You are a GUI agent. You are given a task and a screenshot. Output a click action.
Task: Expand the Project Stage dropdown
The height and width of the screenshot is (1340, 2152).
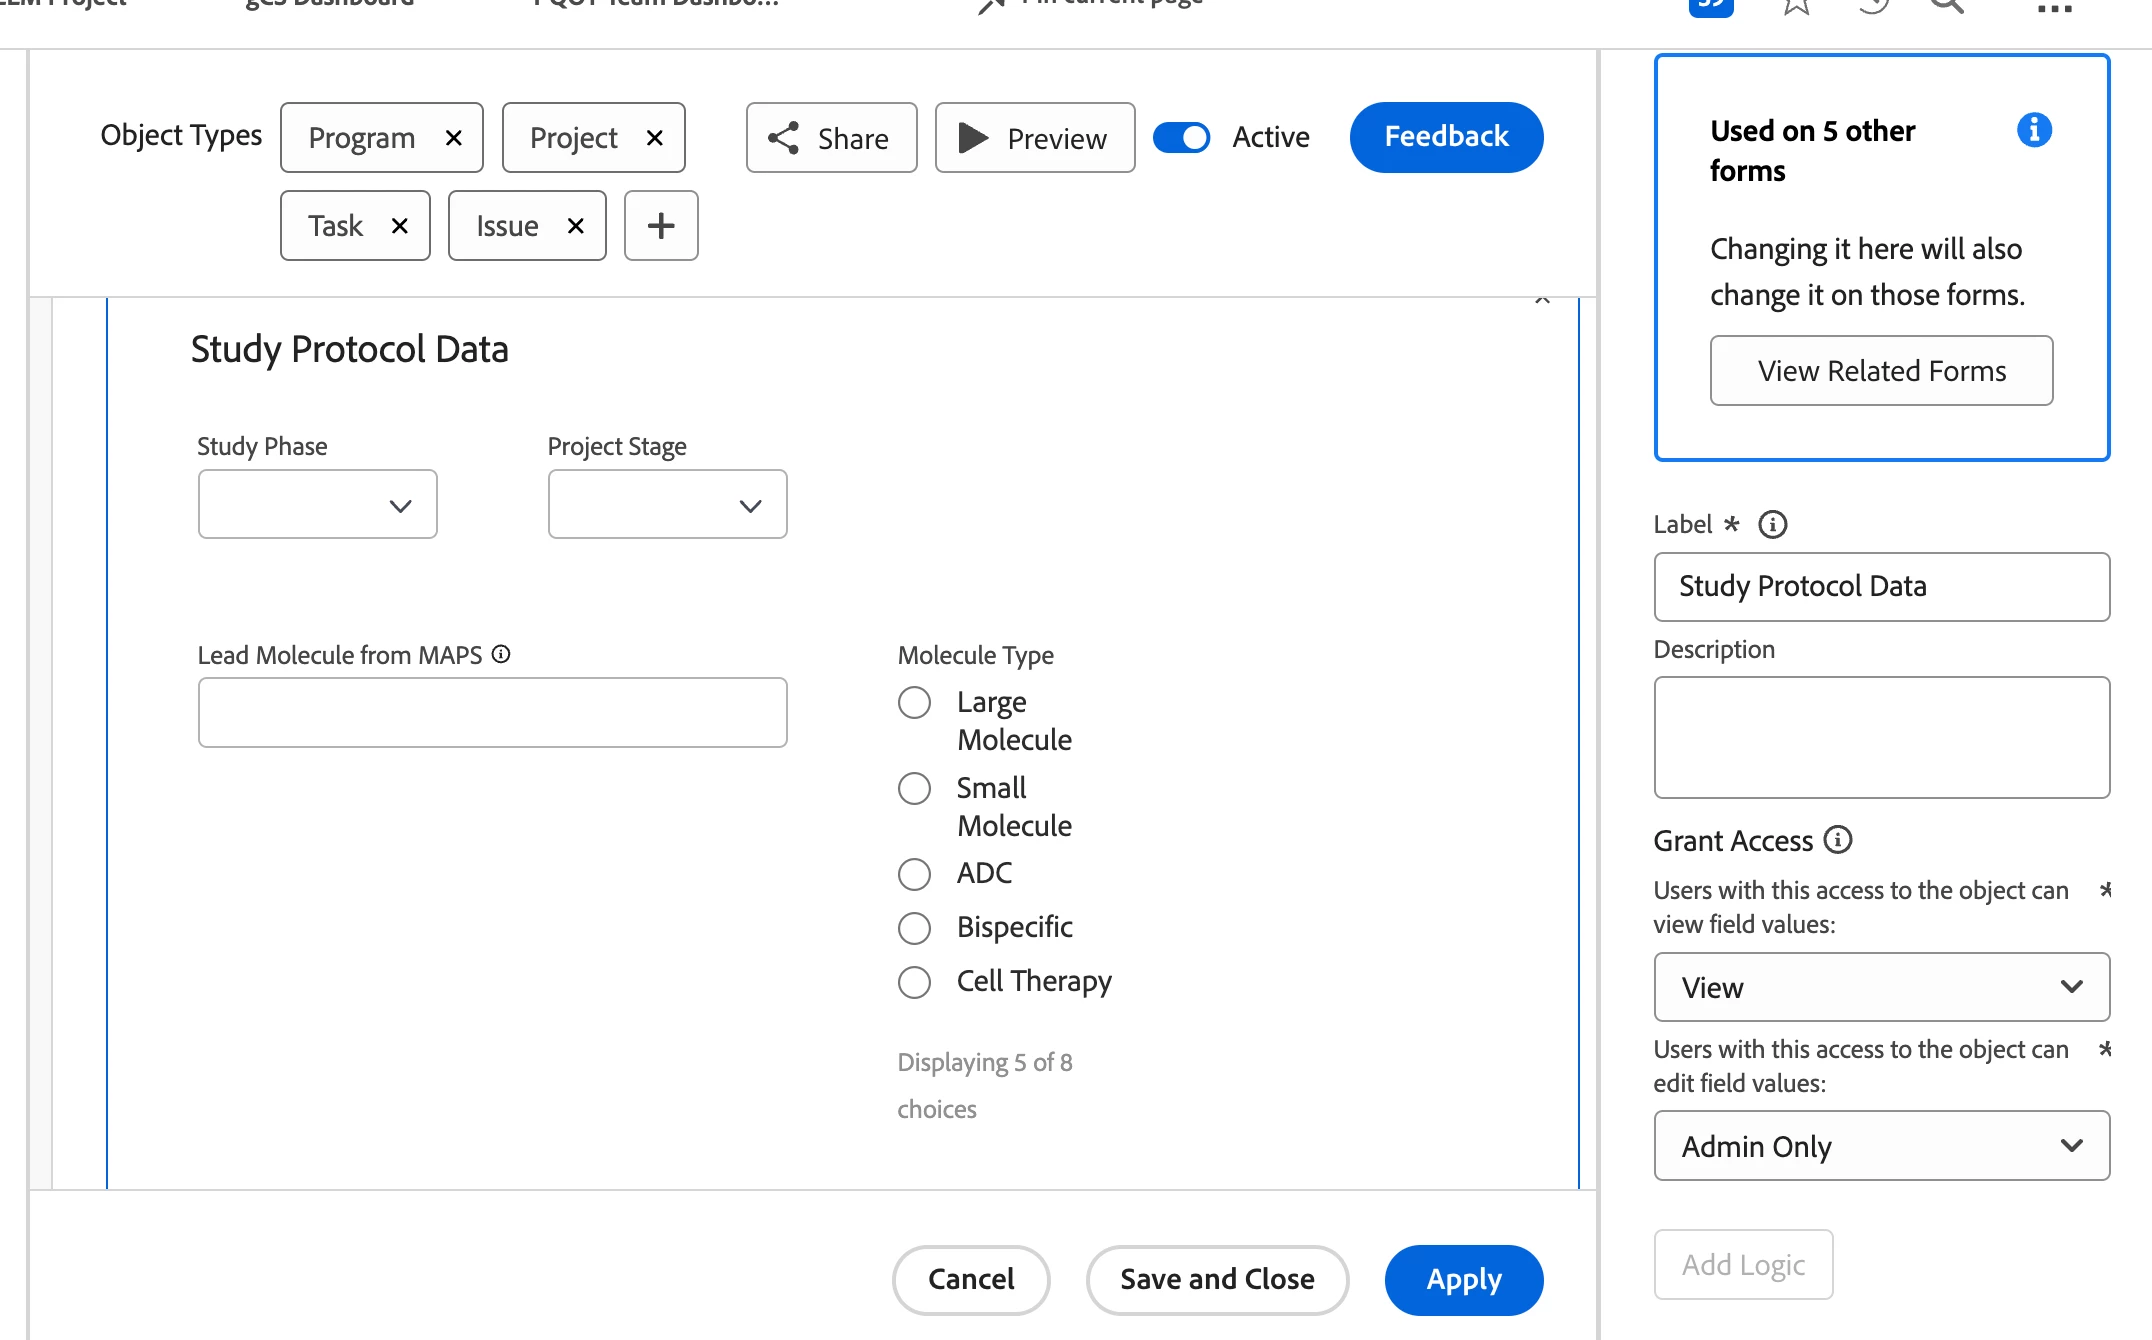667,505
